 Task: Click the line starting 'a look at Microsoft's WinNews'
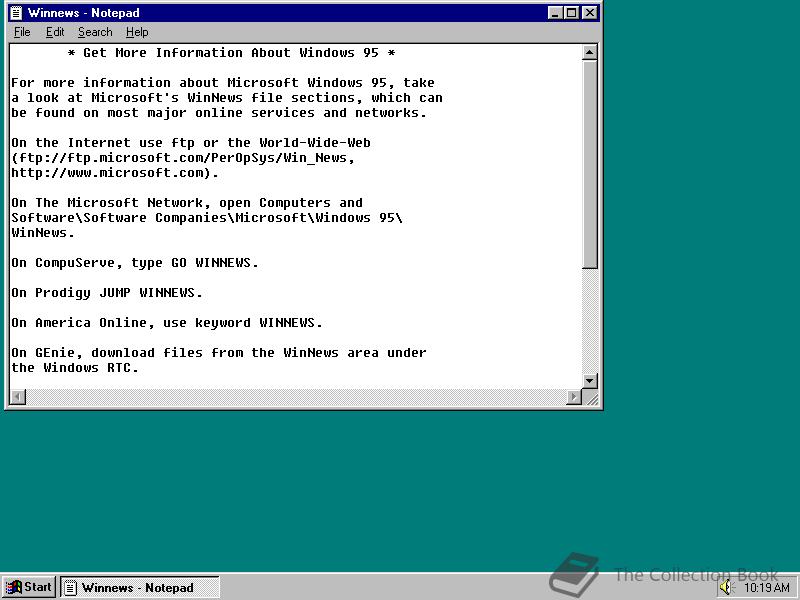point(227,97)
